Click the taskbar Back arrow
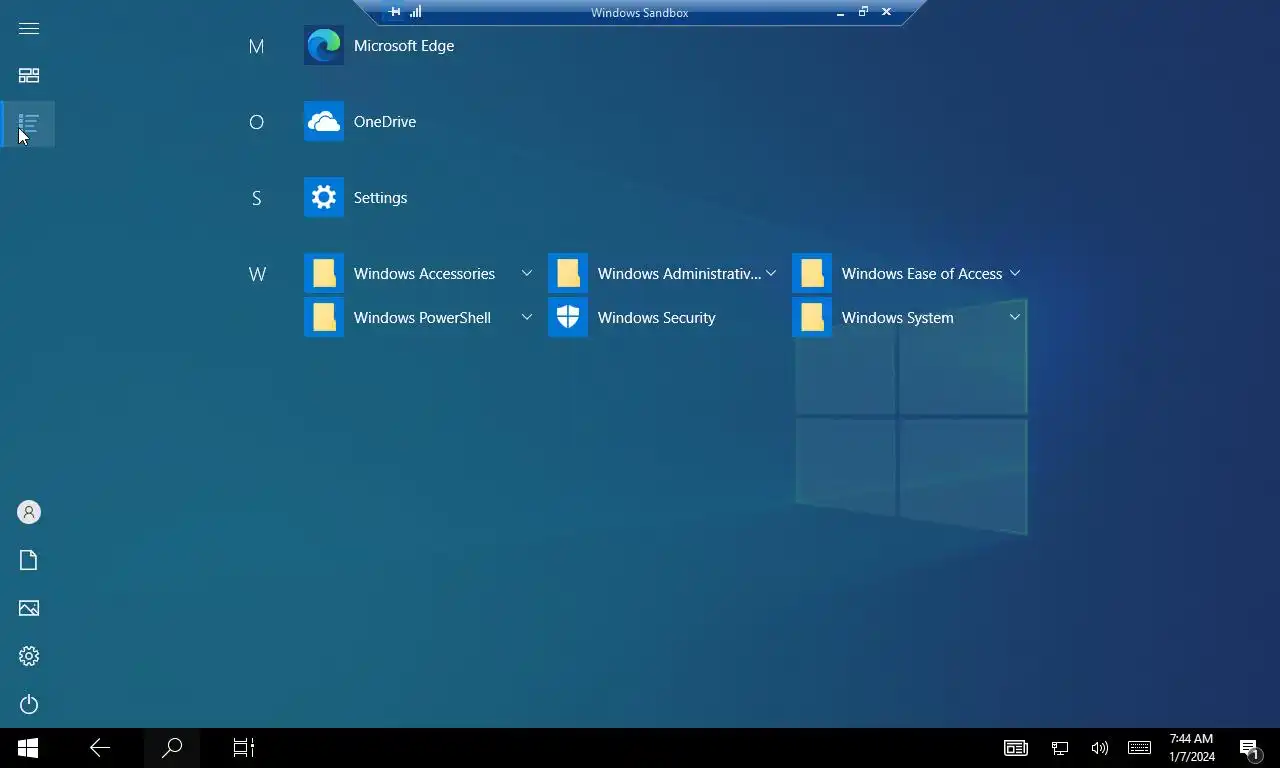 [x=100, y=748]
